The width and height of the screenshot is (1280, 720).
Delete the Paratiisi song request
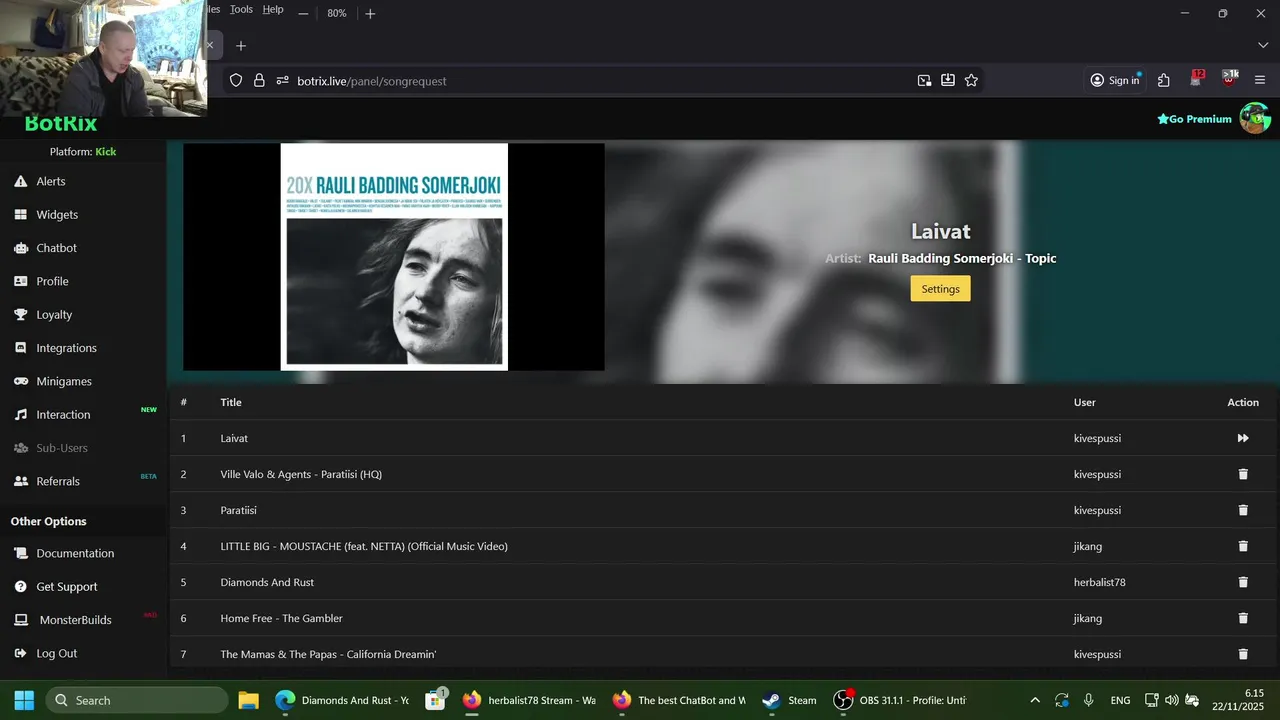tap(1243, 510)
